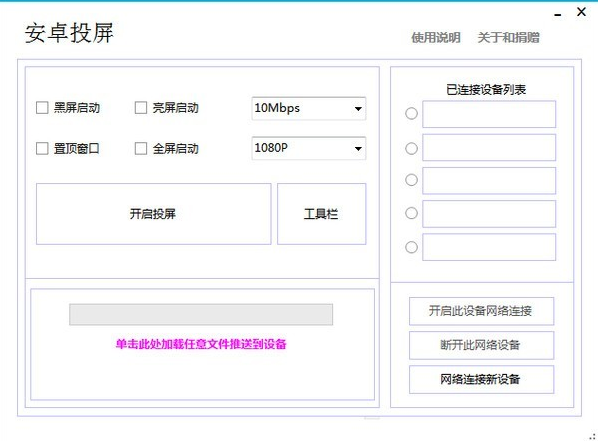Click the 开启投屏 button
Screen dimensions: 598x441
pos(154,214)
